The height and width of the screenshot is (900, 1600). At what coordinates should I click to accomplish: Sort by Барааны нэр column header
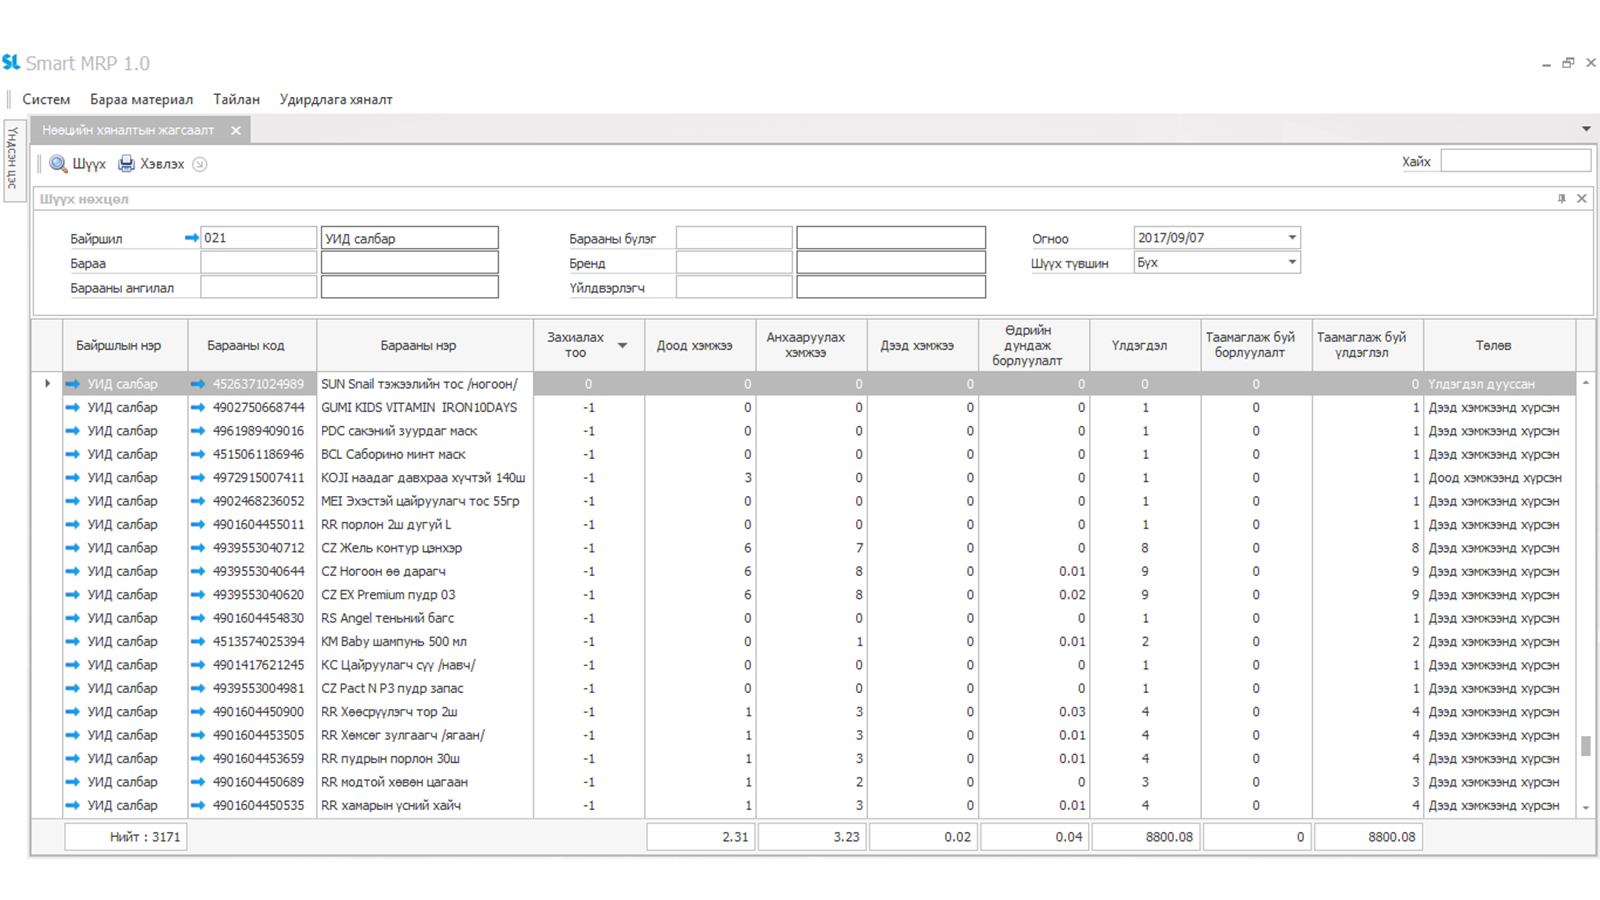[x=425, y=345]
